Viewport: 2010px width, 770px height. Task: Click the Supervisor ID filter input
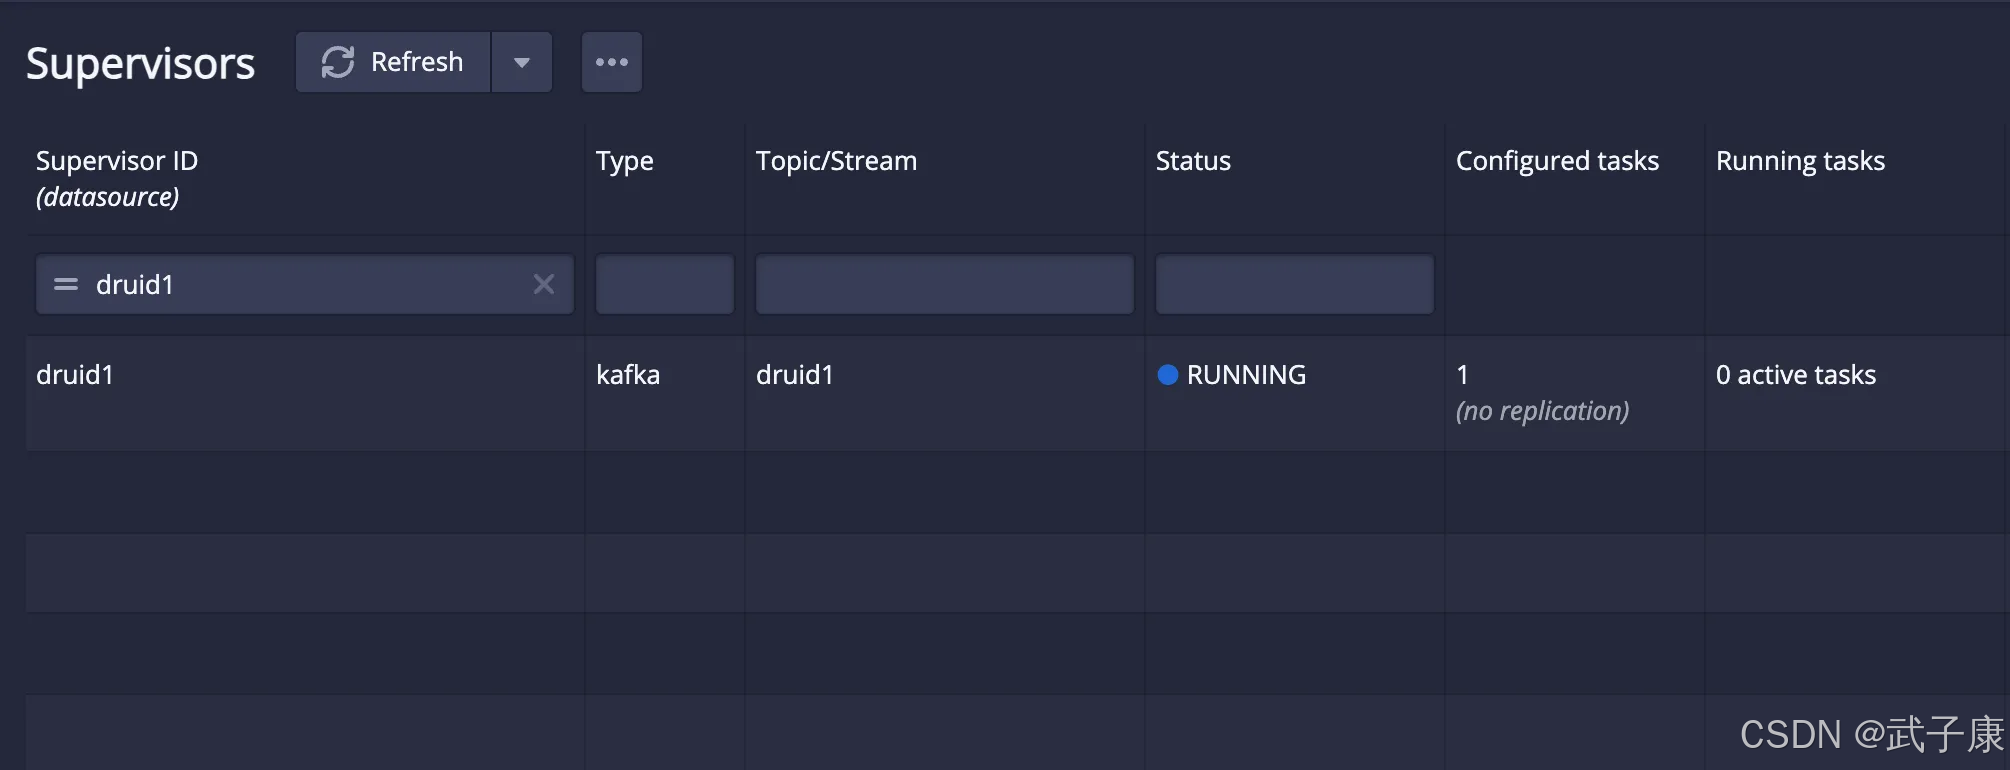tap(300, 285)
